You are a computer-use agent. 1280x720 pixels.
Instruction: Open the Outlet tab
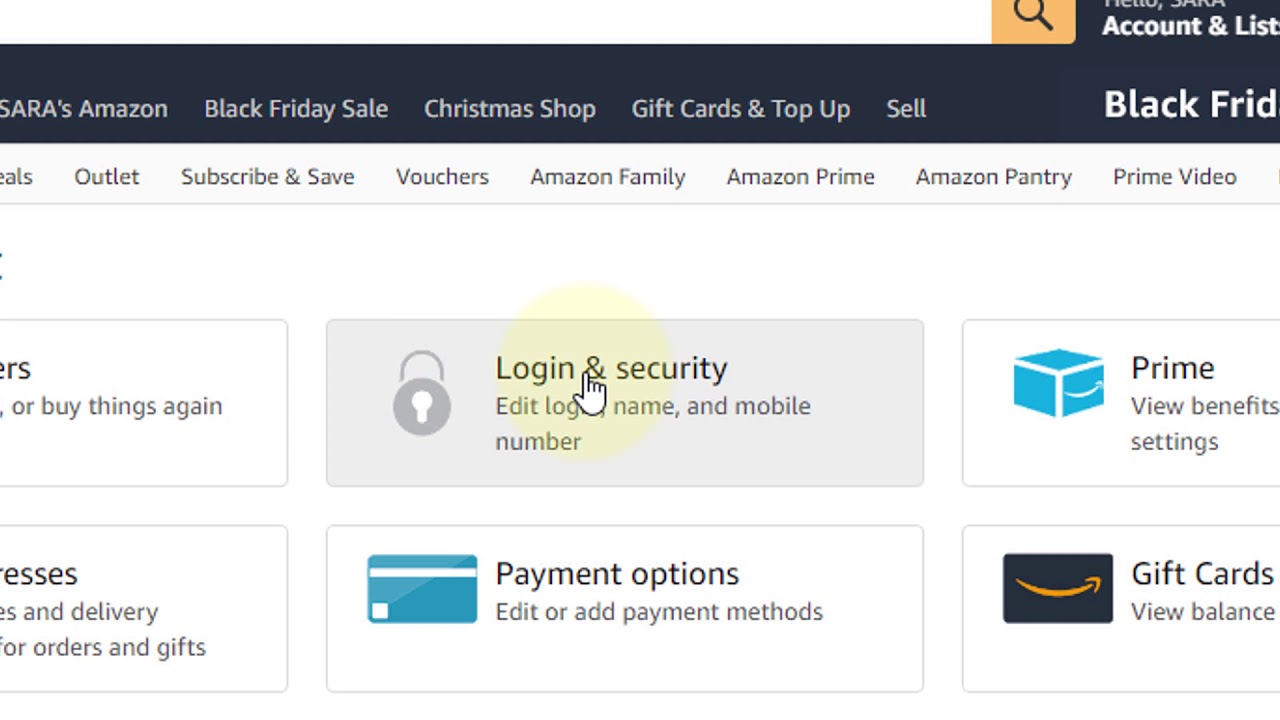pos(106,177)
